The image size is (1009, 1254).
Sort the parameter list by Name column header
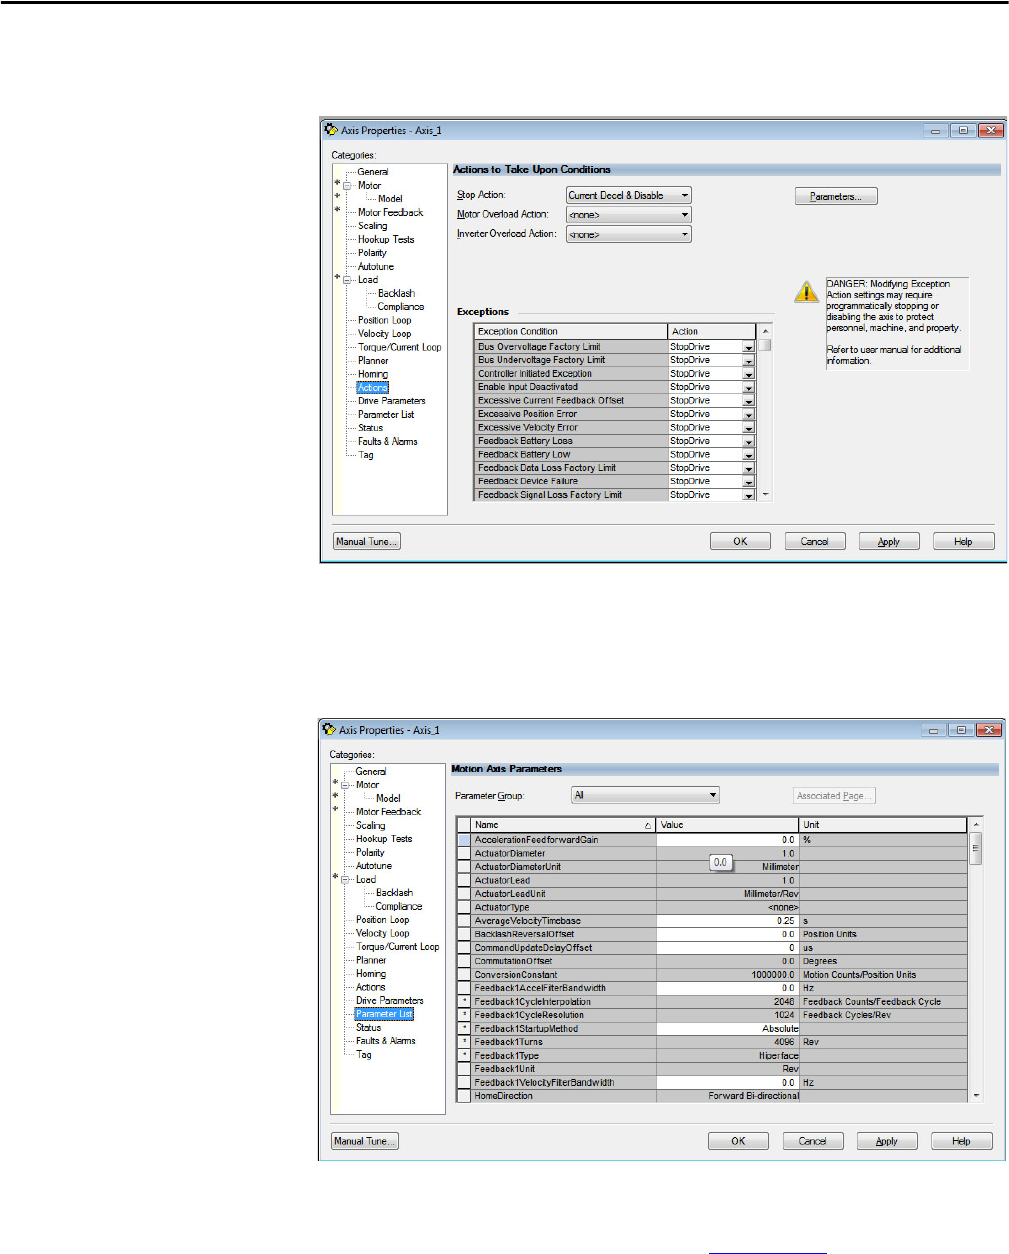[x=560, y=825]
